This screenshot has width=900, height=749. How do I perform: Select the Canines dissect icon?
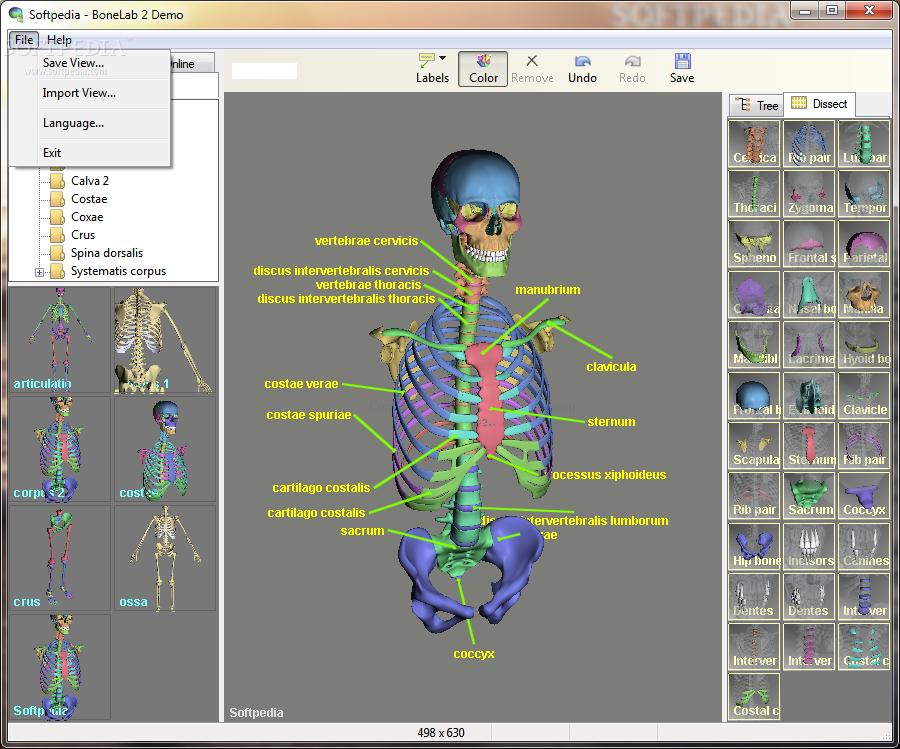tap(864, 546)
